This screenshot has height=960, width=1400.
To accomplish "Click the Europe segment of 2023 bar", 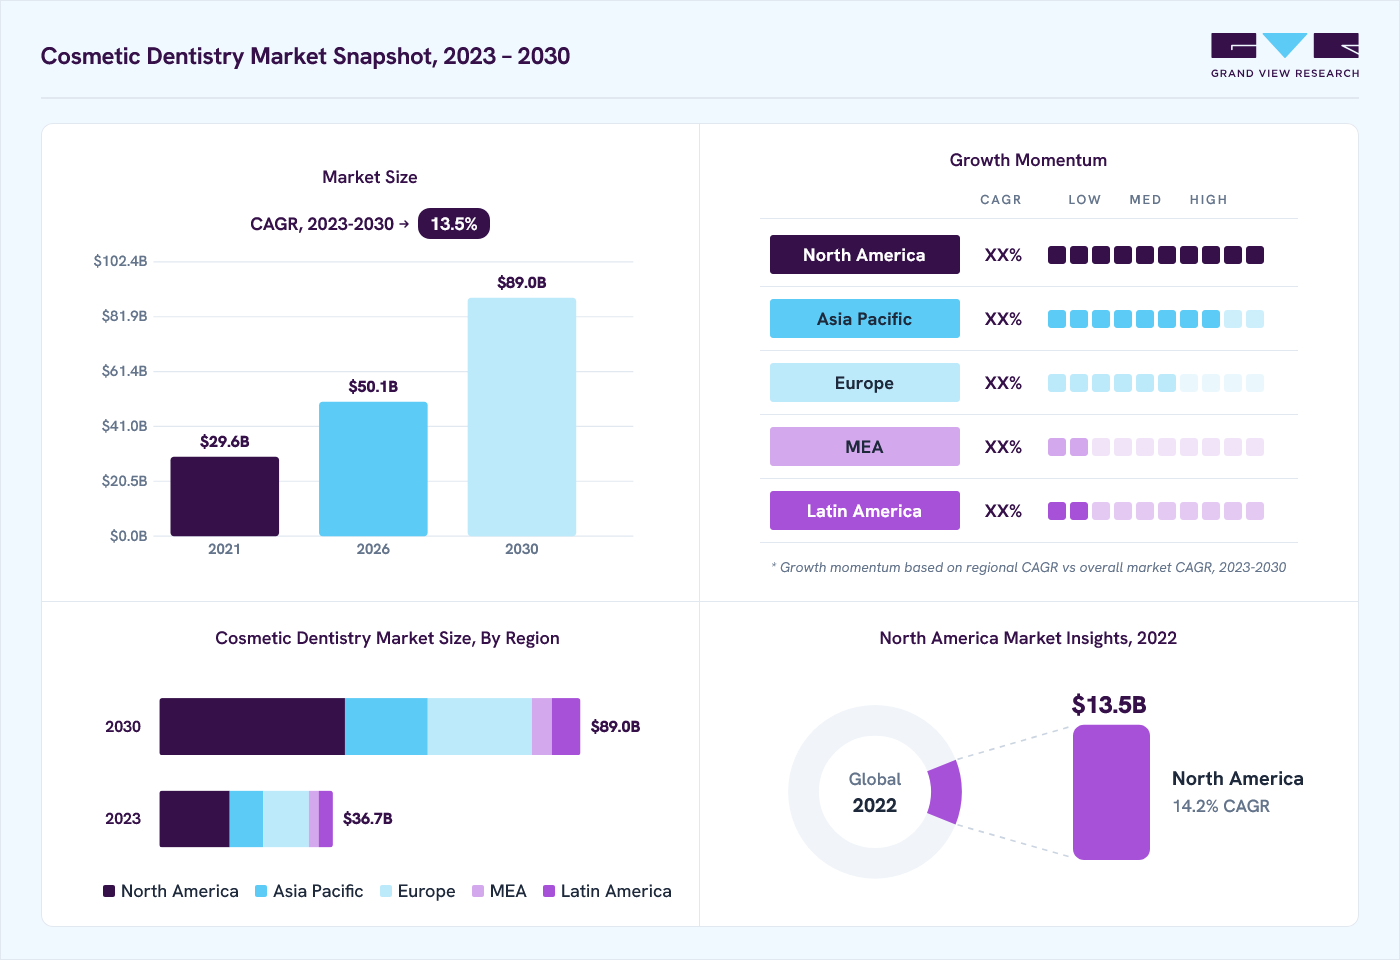I will 286,819.
